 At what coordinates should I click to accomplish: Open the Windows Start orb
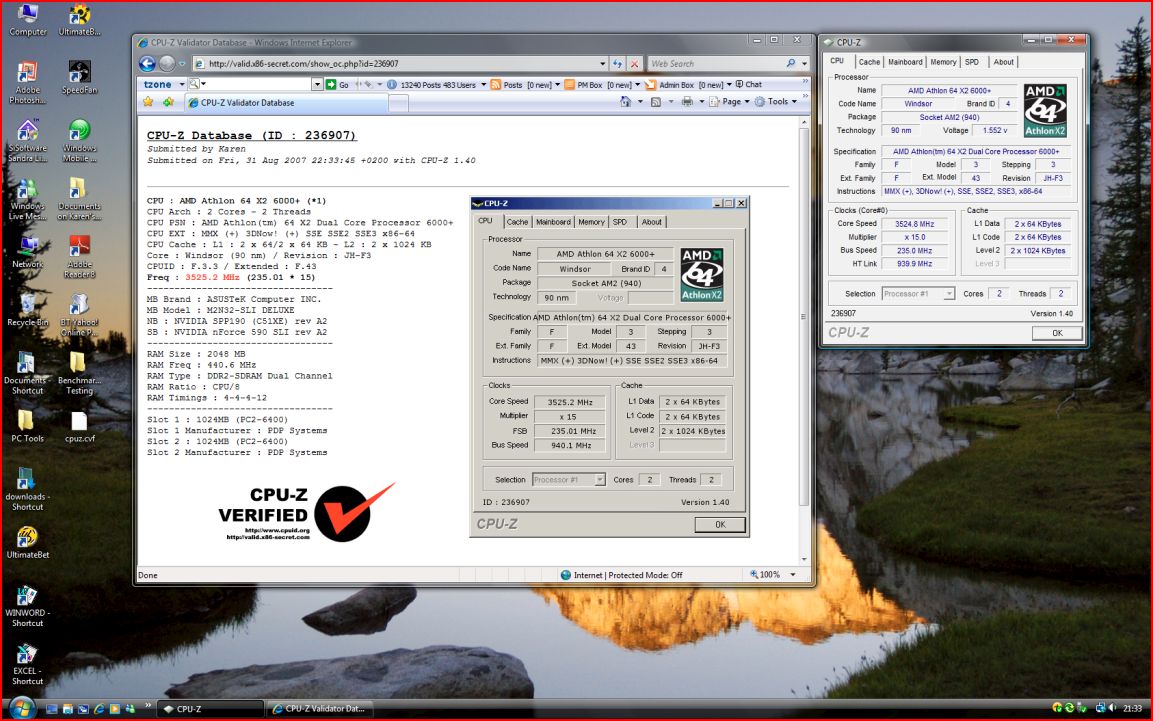pyautogui.click(x=21, y=708)
